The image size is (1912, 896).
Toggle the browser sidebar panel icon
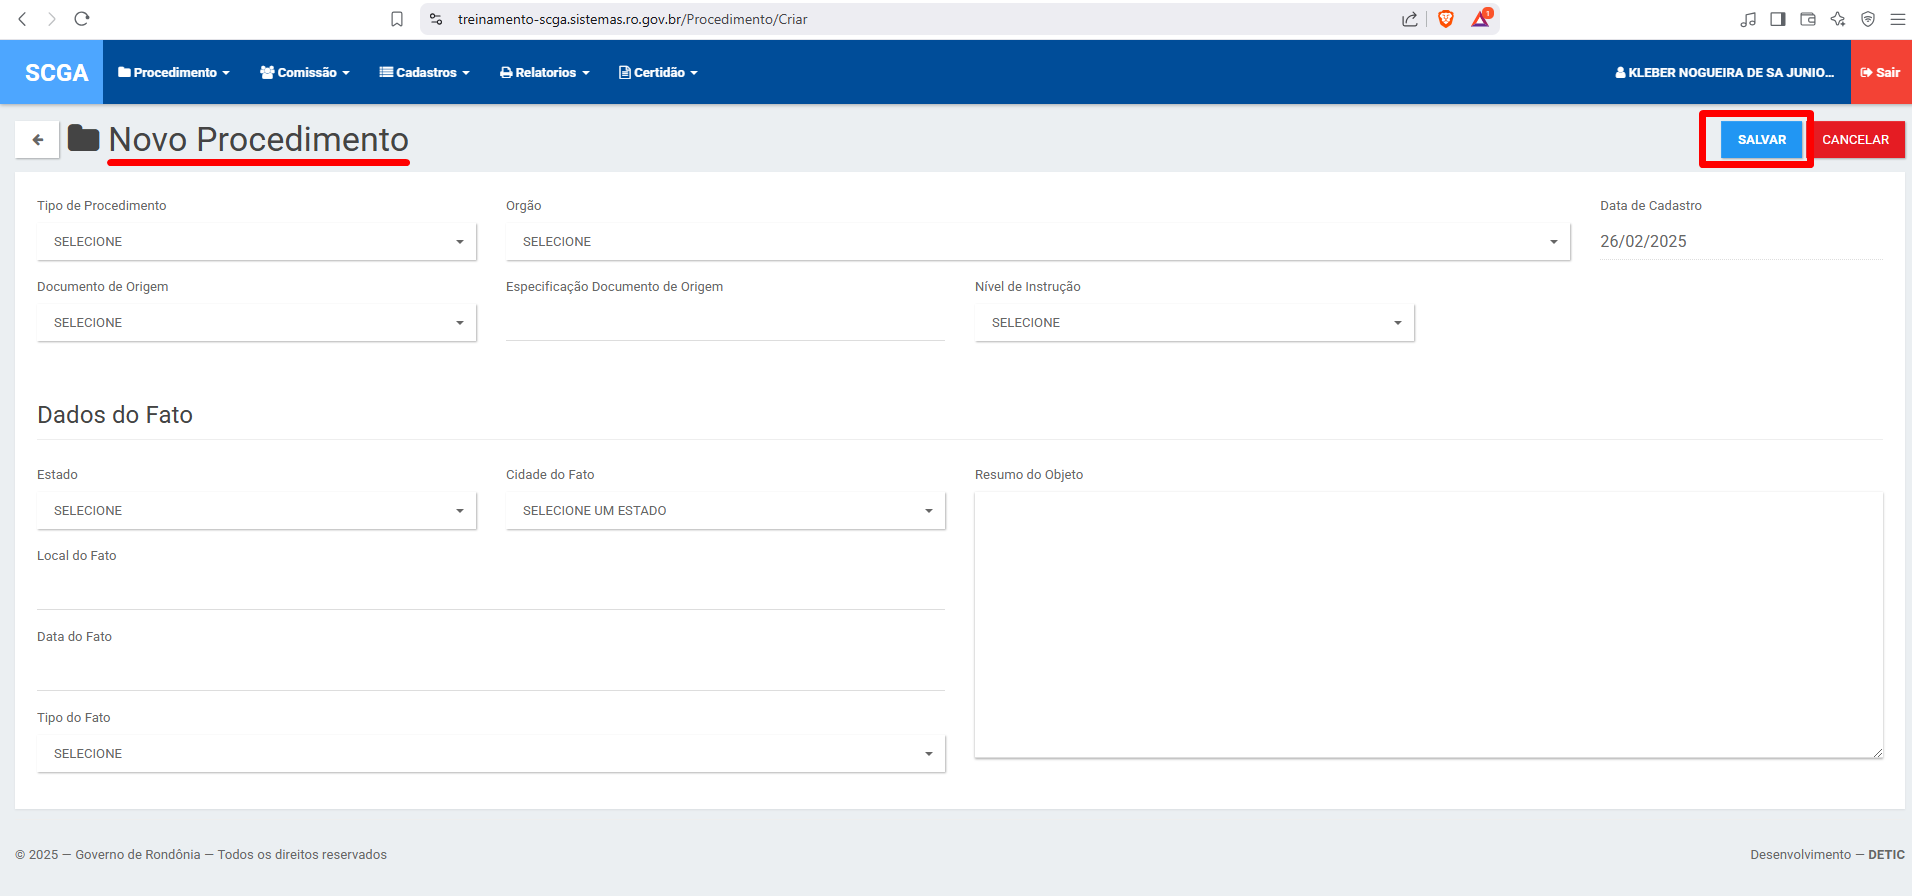point(1778,19)
